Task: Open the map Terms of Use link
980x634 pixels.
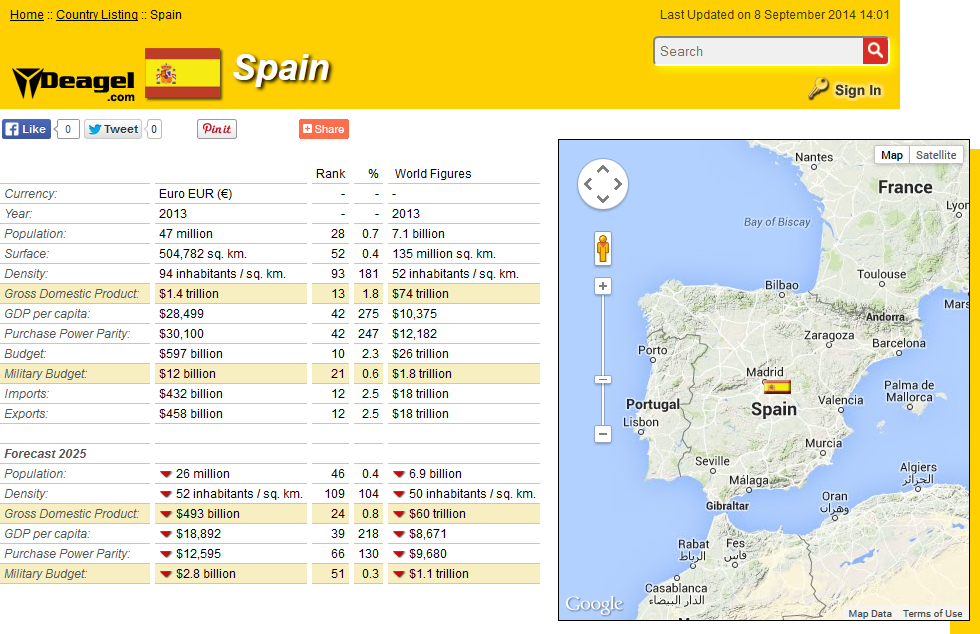Action: coord(932,613)
